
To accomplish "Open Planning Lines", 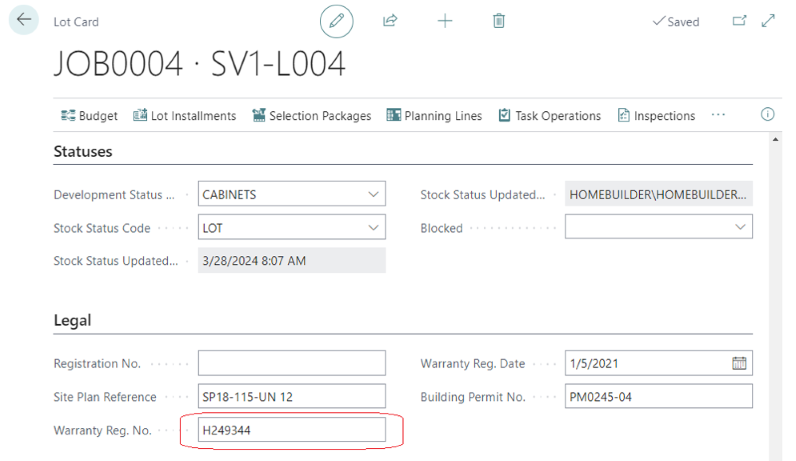I will tap(434, 116).
